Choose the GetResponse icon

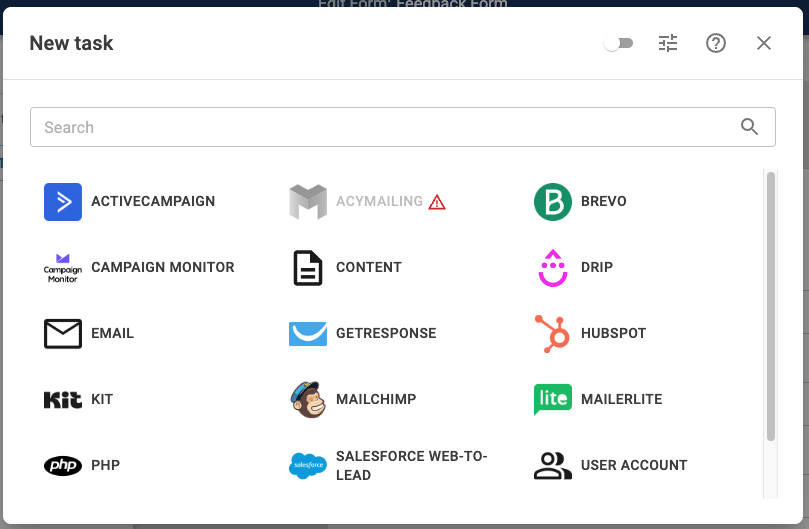(x=307, y=333)
